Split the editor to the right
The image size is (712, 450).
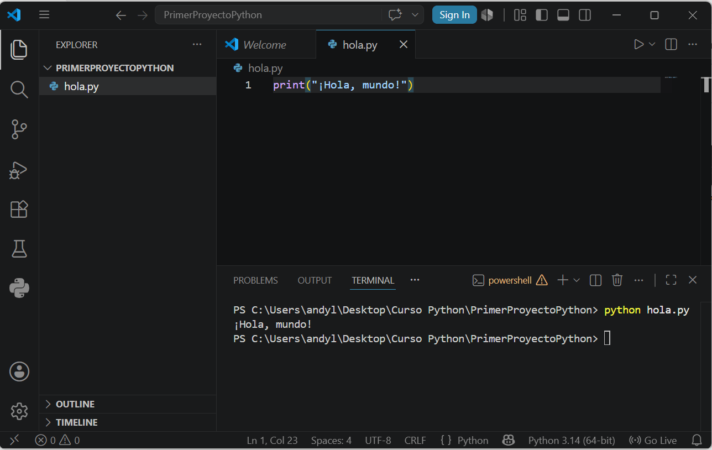point(671,45)
